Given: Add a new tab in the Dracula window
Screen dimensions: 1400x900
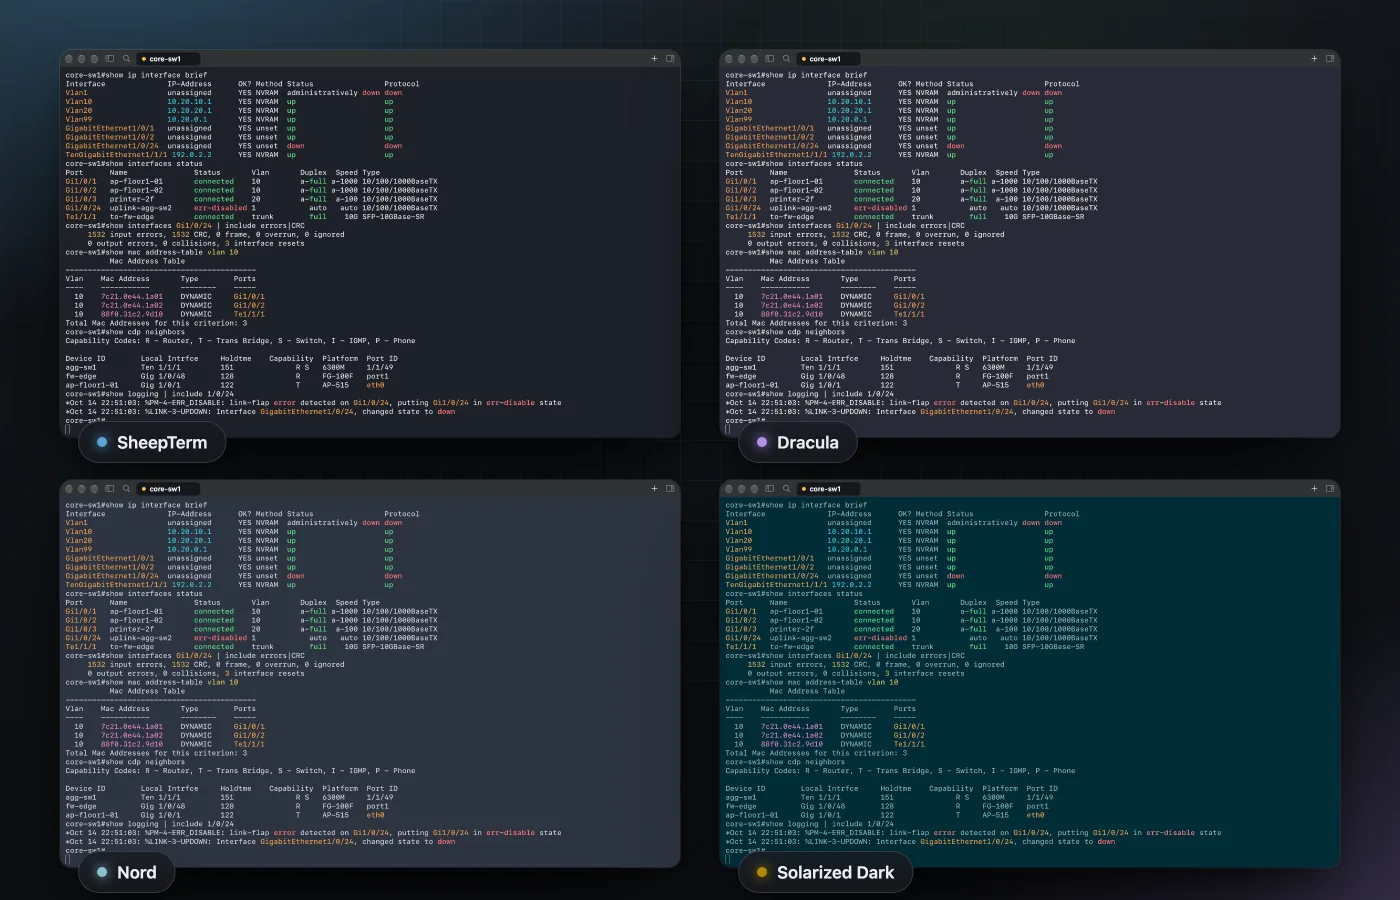Looking at the screenshot, I should click(1315, 59).
